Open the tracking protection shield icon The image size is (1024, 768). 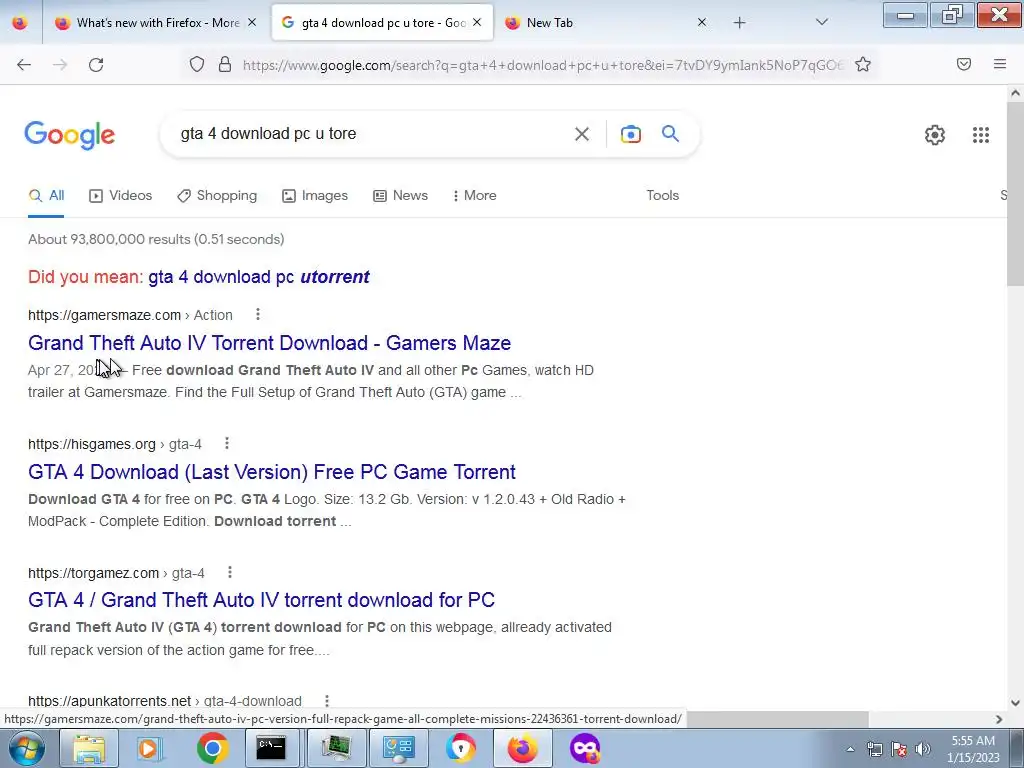[x=197, y=64]
